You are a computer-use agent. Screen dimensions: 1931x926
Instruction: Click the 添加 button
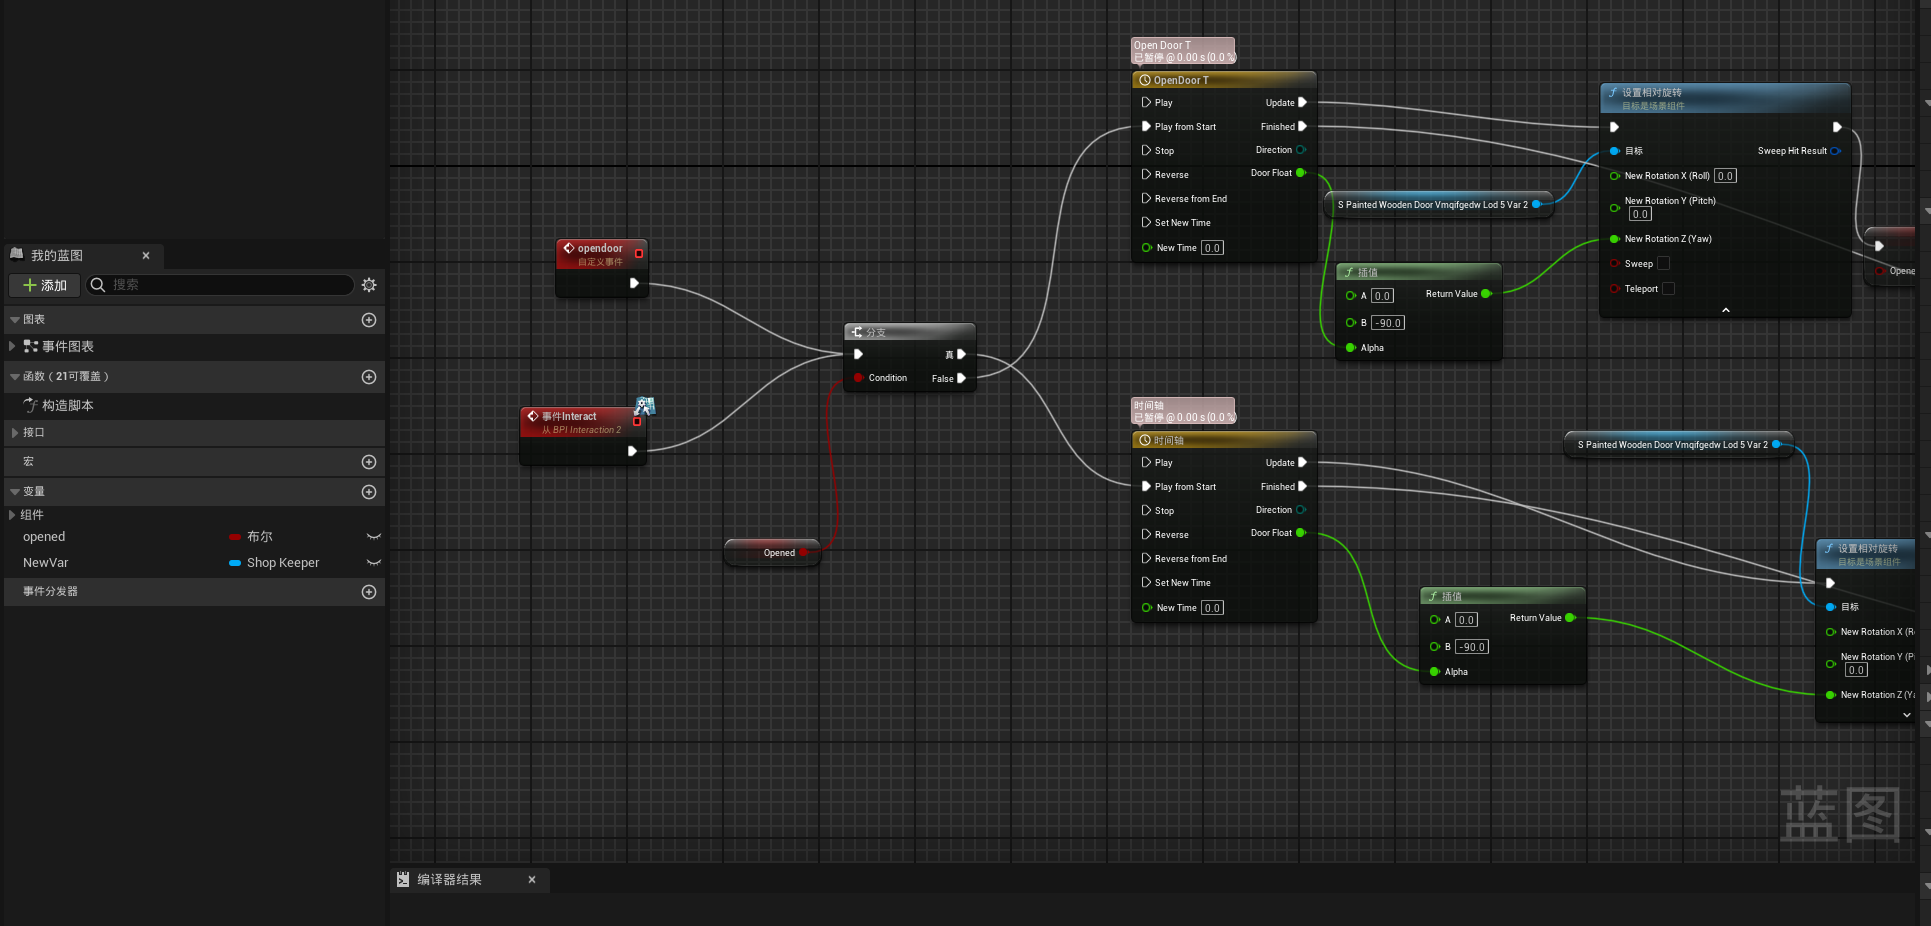tap(45, 285)
